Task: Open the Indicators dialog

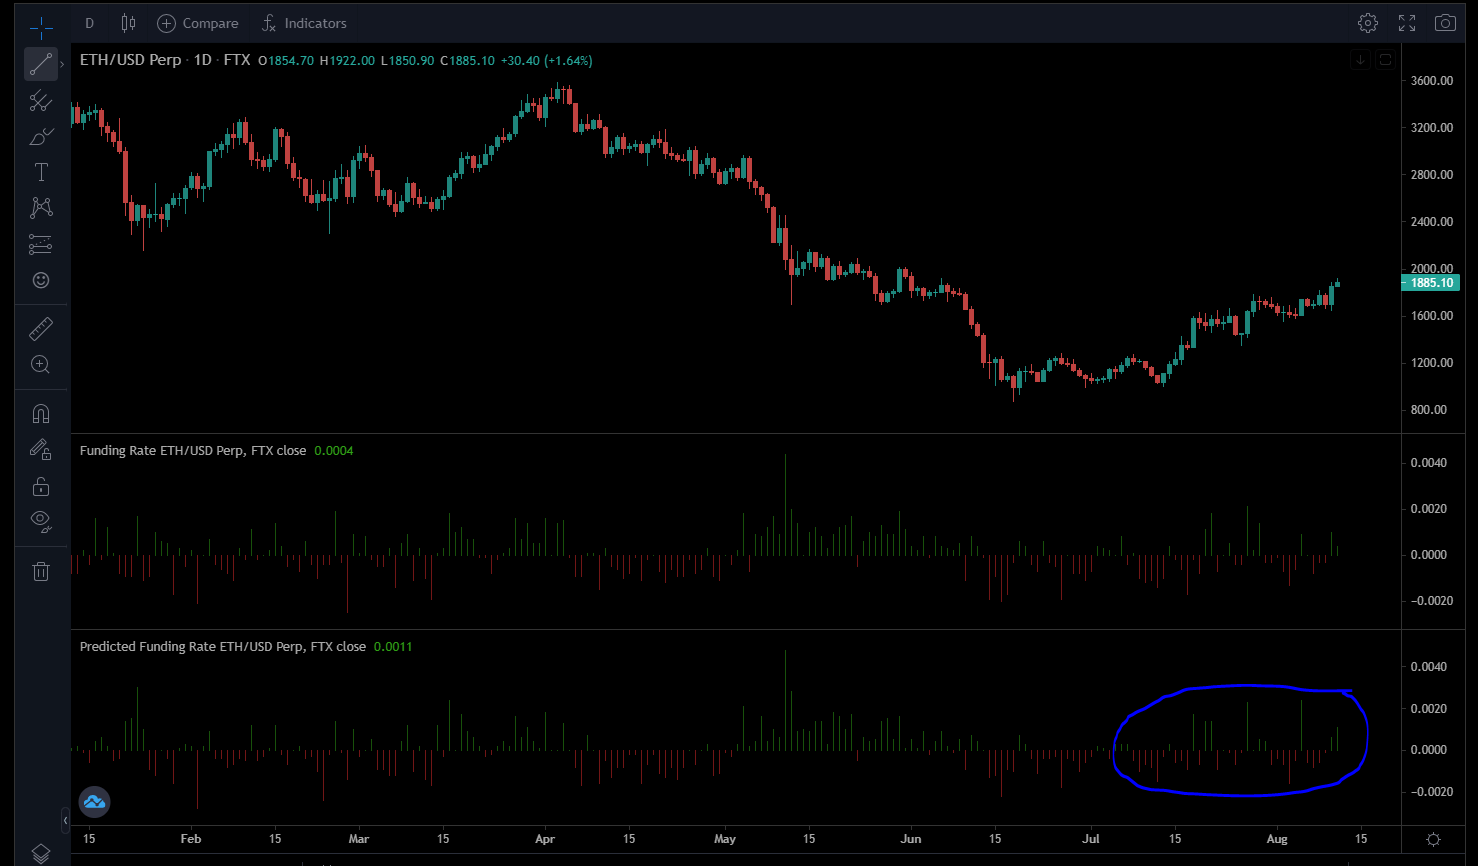Action: click(x=304, y=23)
